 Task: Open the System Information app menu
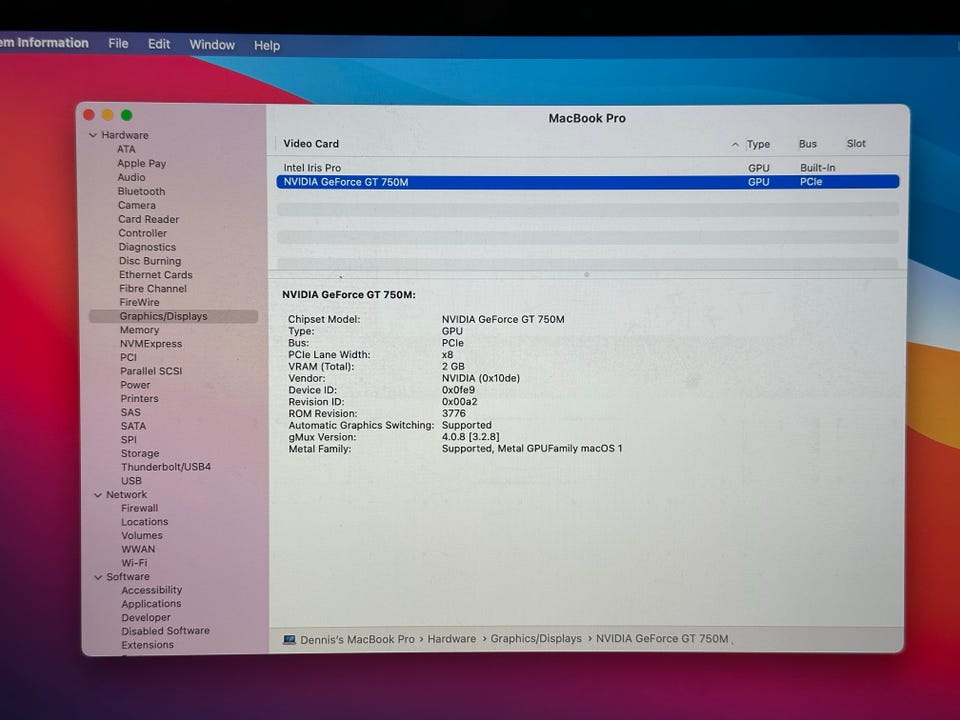(44, 43)
